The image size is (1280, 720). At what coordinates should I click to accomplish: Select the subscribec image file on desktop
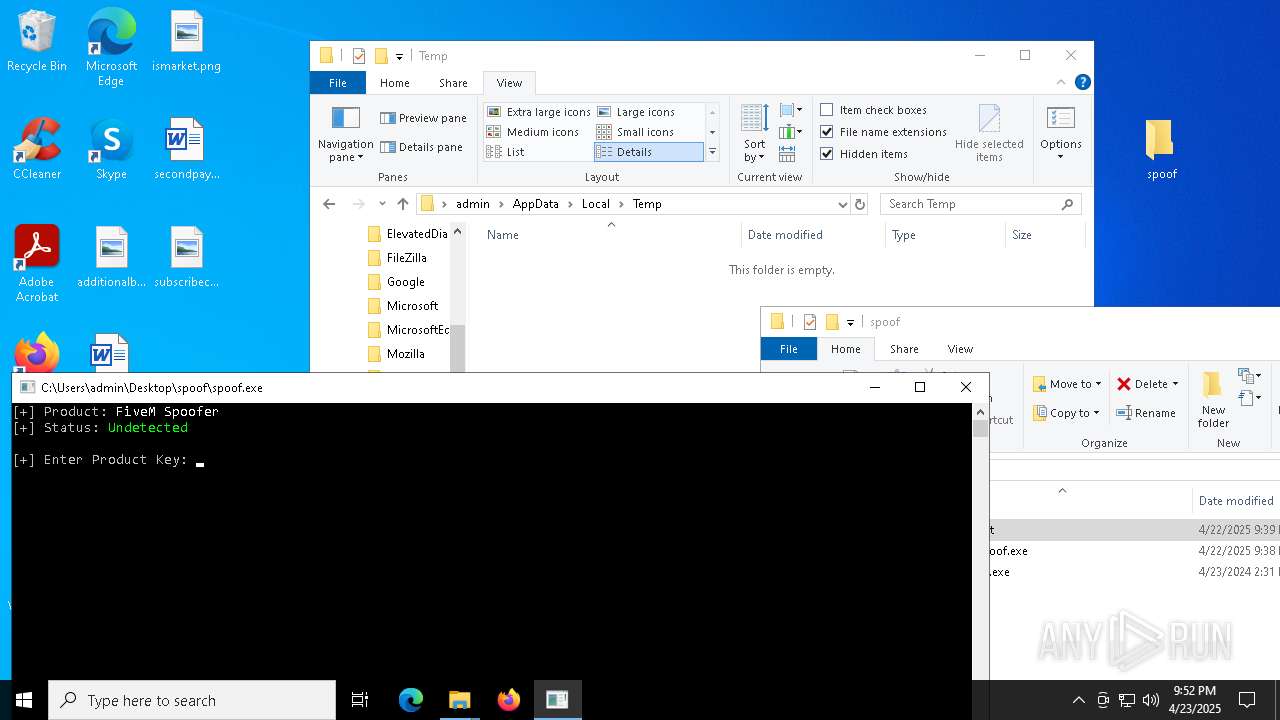(186, 258)
